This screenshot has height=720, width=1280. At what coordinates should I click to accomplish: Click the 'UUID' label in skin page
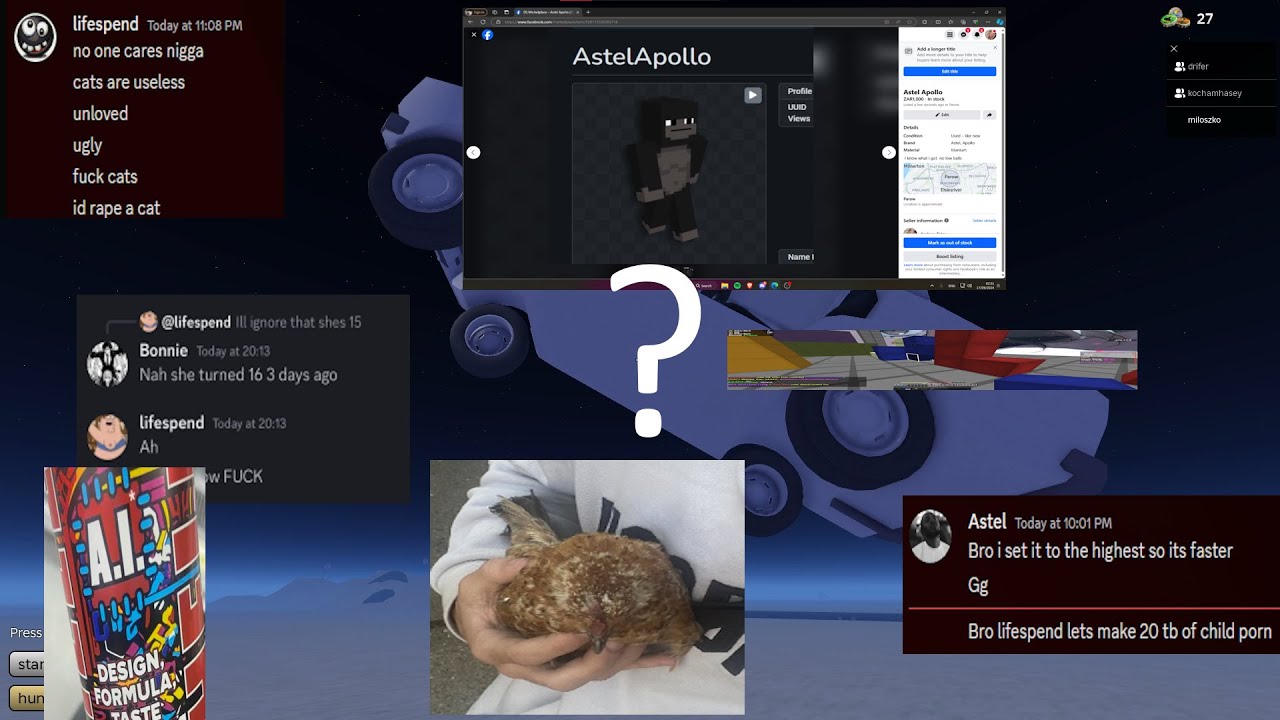pos(797,107)
